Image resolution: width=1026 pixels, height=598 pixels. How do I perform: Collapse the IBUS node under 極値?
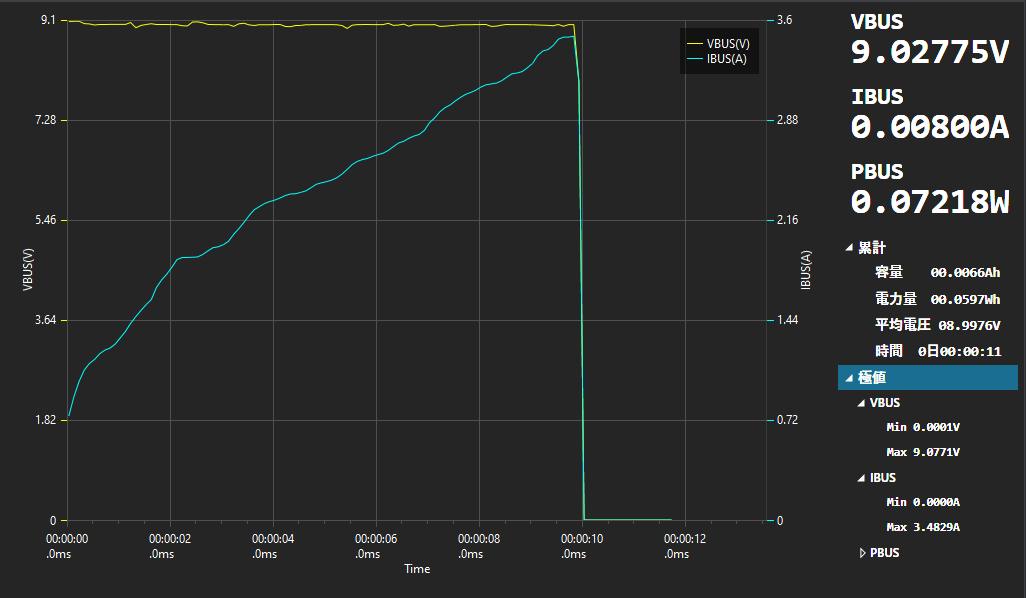tap(862, 478)
